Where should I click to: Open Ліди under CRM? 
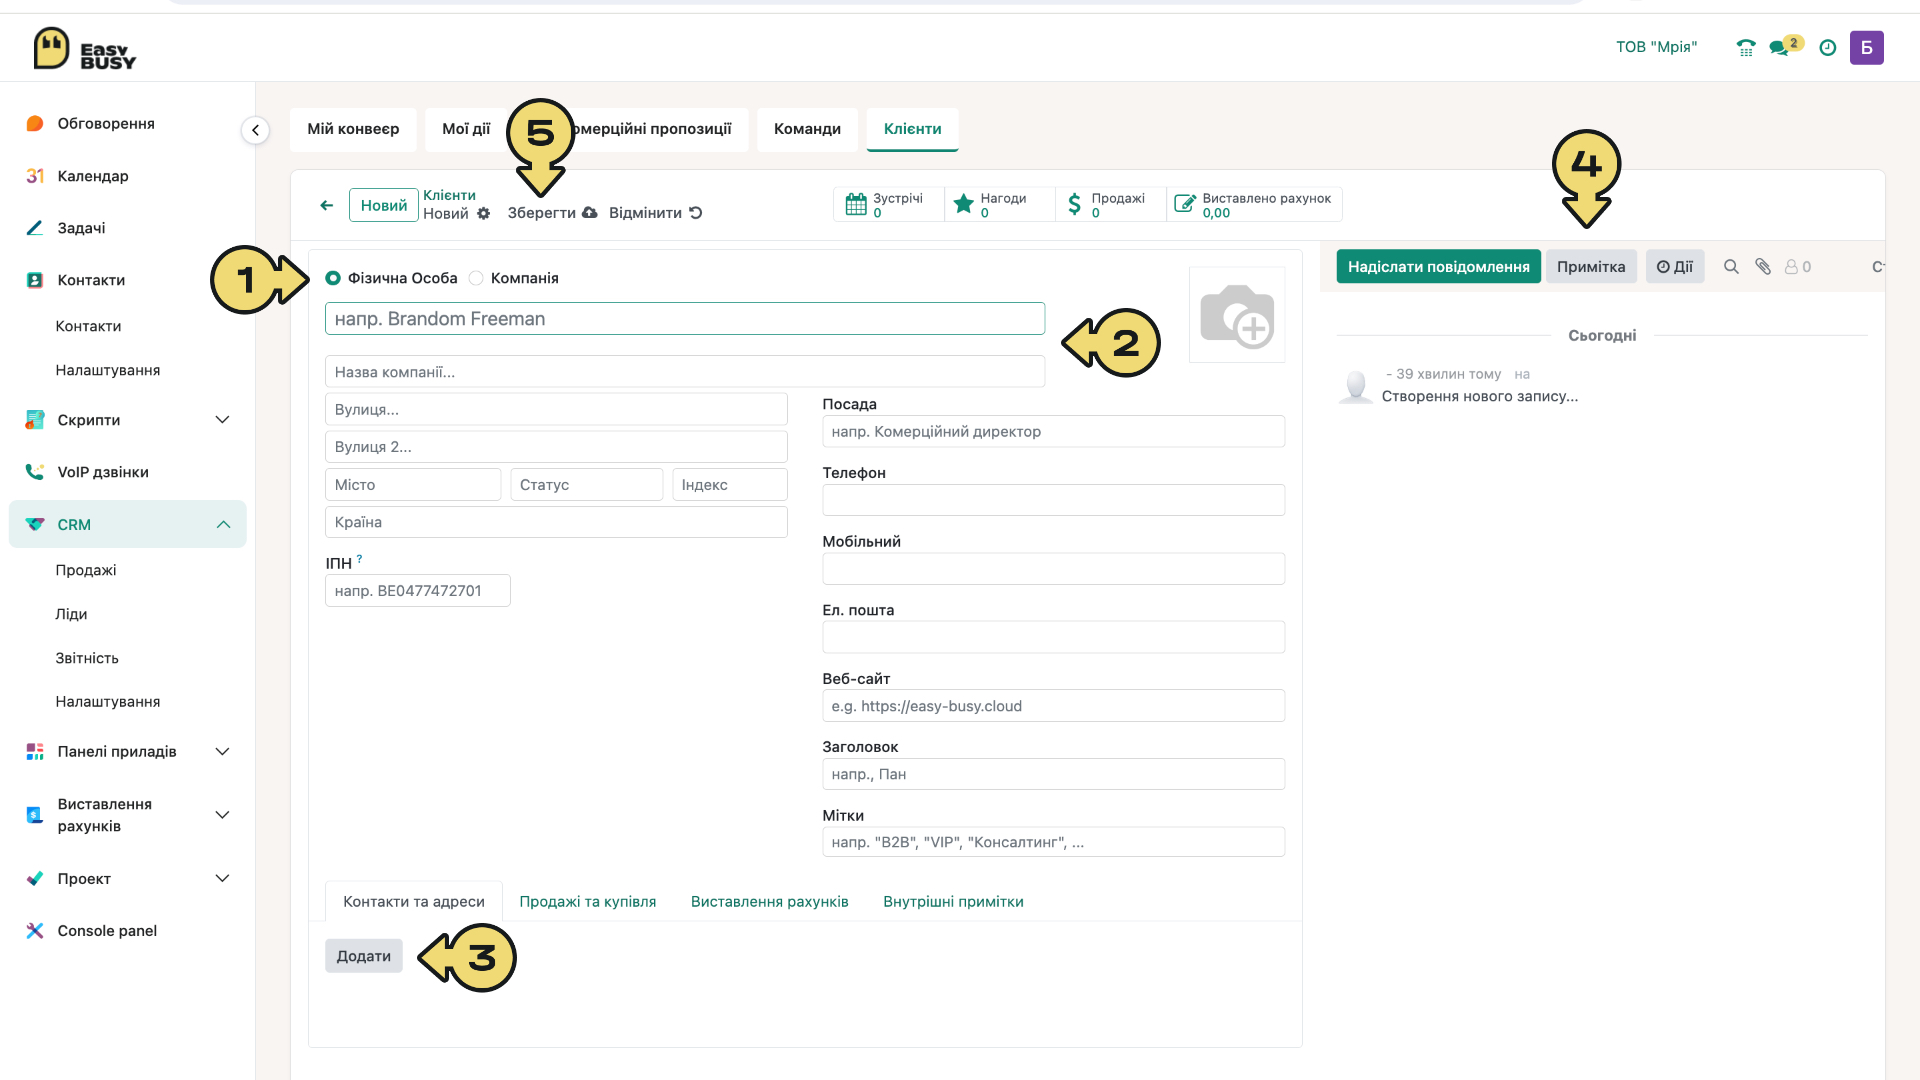[71, 614]
